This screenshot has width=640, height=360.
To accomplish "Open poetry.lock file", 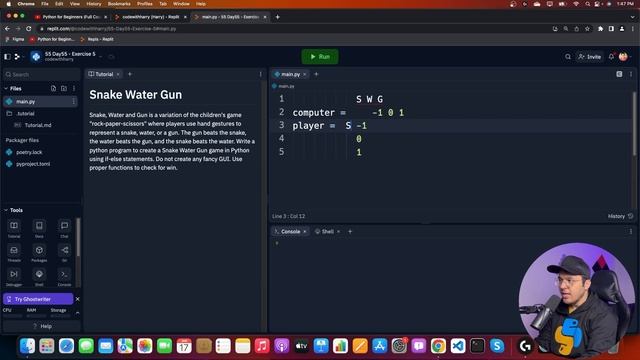I will pos(29,152).
